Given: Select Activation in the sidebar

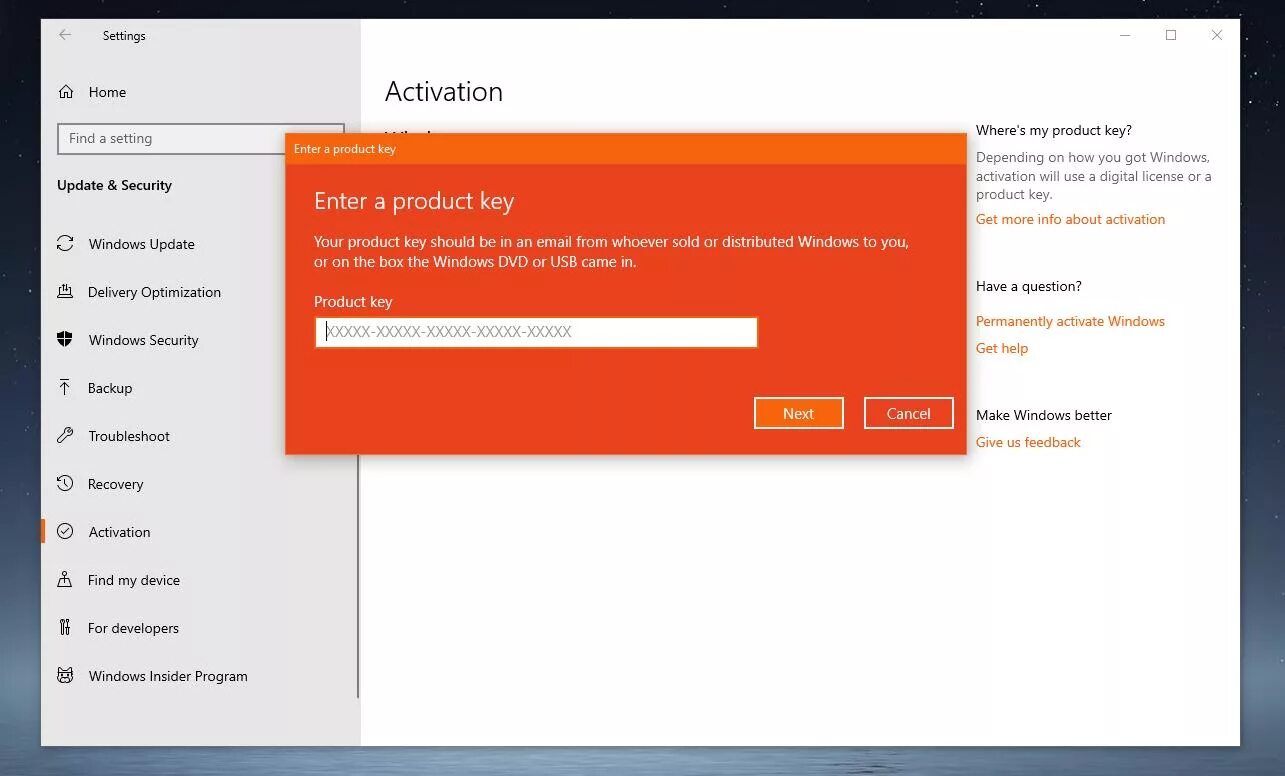Looking at the screenshot, I should [x=119, y=532].
